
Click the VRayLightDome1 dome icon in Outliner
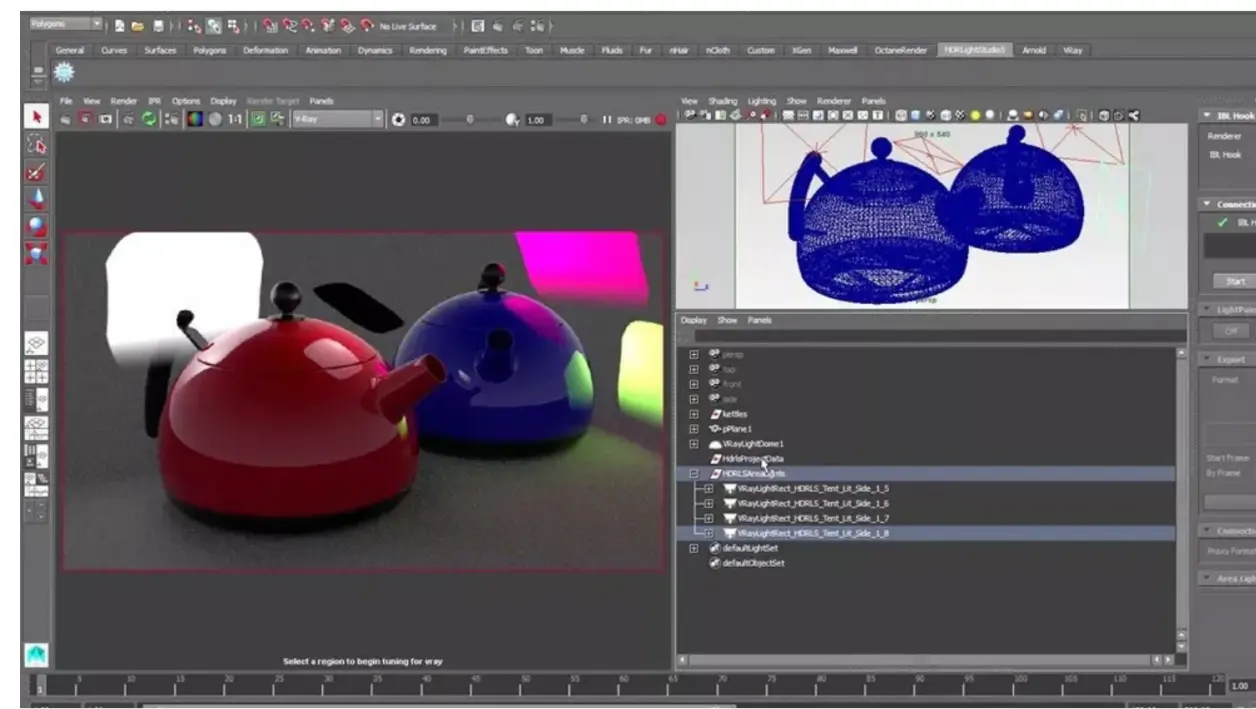click(x=715, y=444)
